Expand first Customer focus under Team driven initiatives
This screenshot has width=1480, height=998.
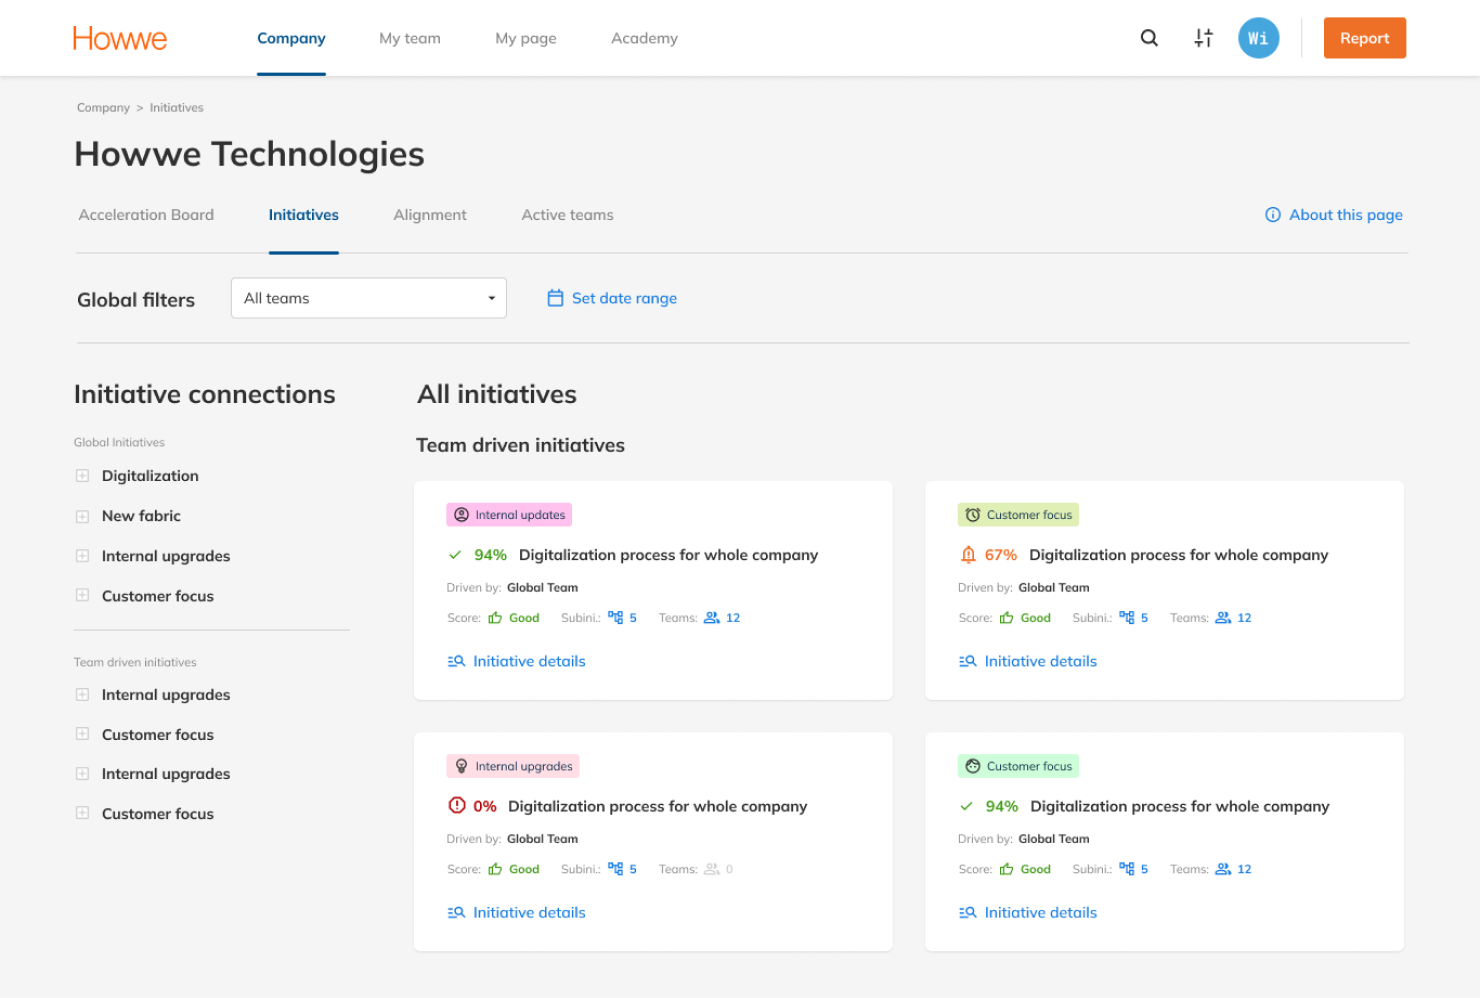[x=82, y=734]
